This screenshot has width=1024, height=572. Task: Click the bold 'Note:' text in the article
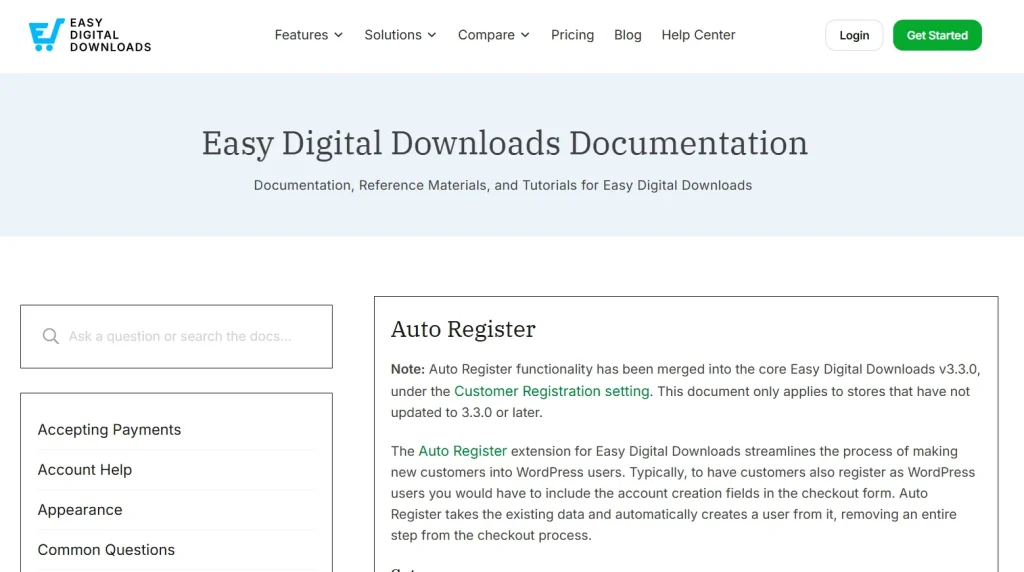[408, 370]
